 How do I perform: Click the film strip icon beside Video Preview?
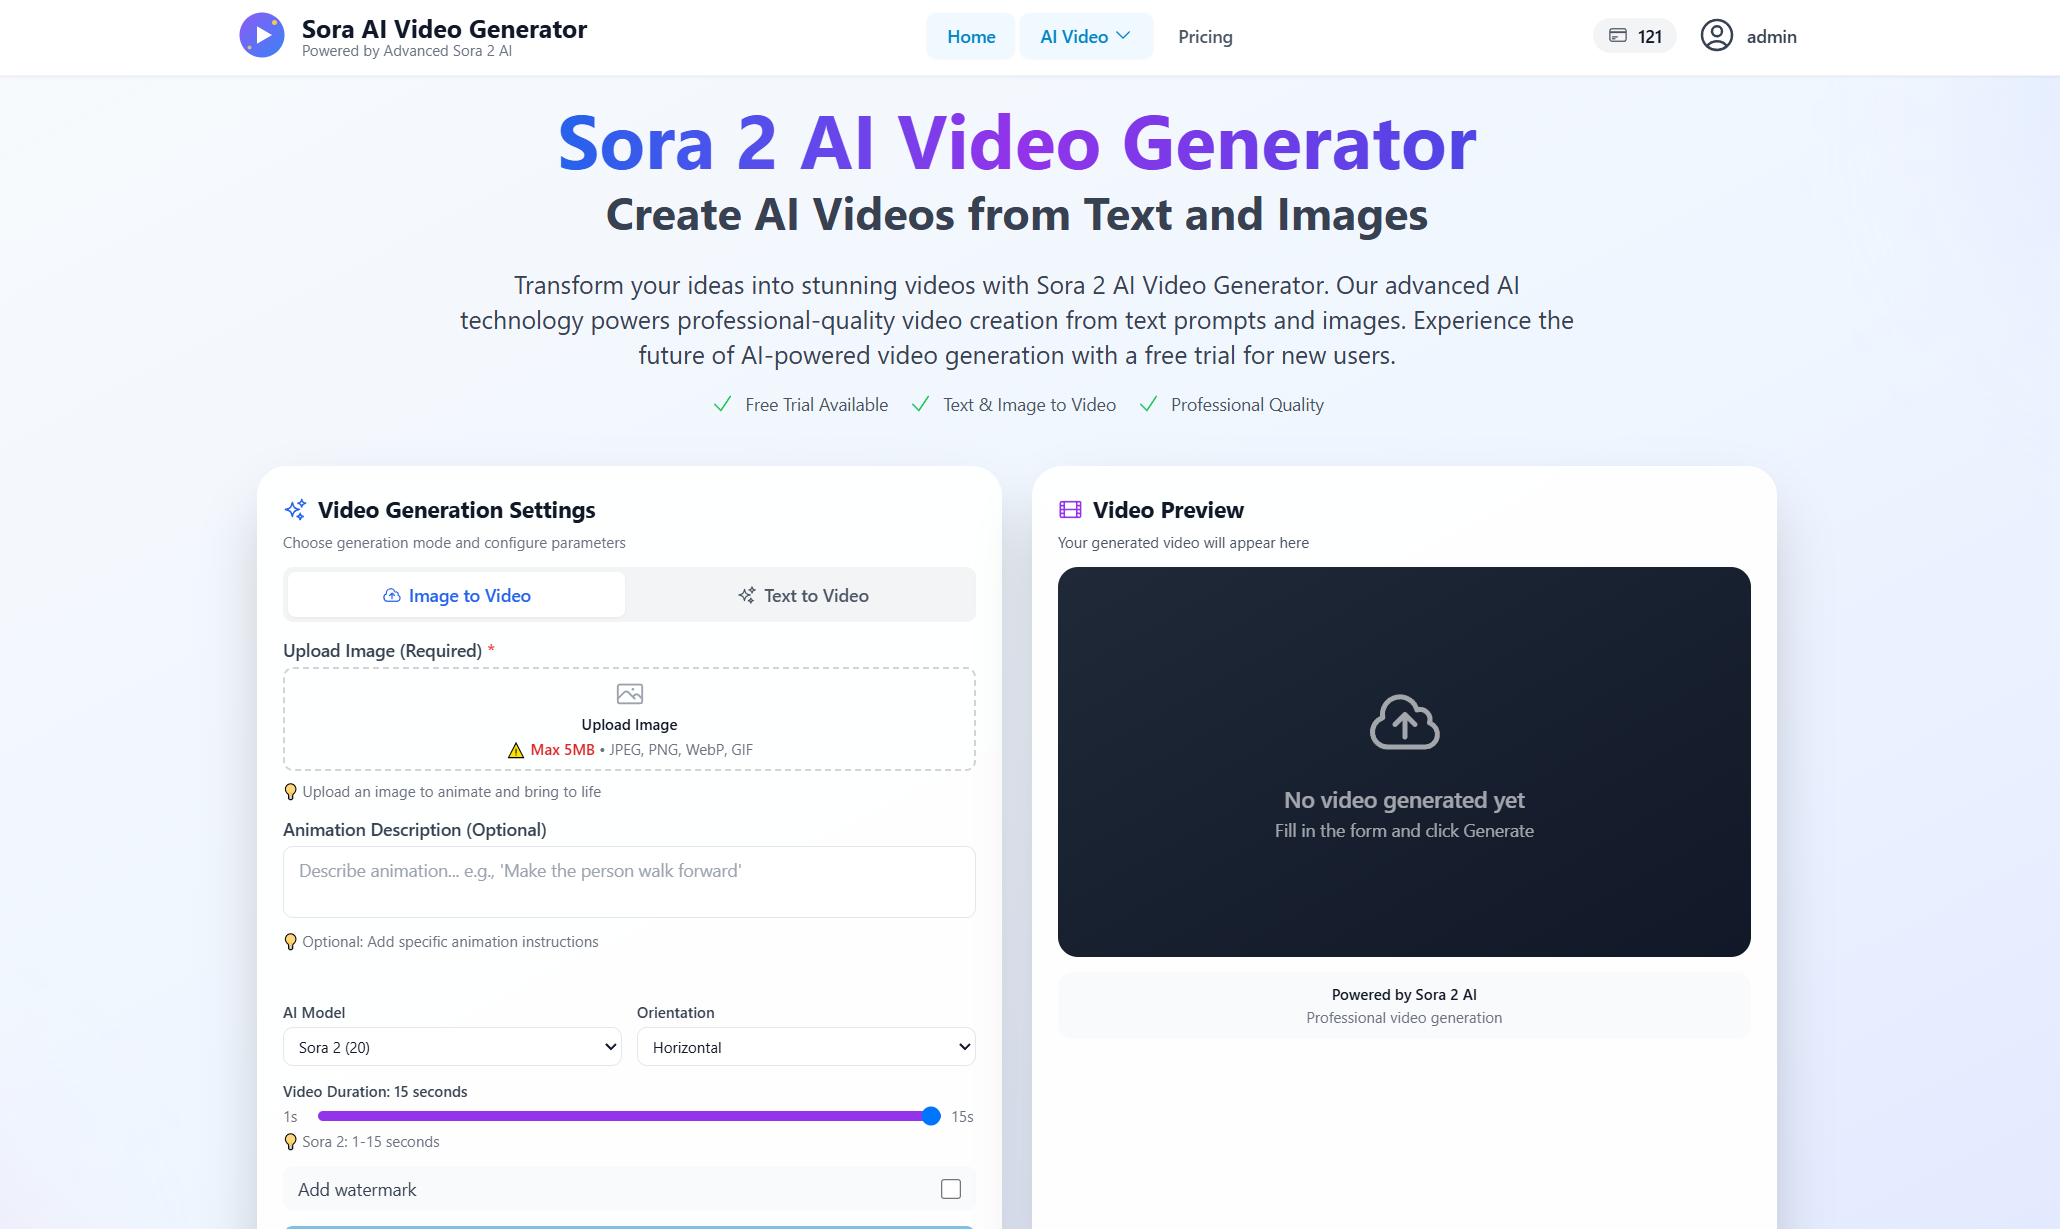tap(1070, 510)
